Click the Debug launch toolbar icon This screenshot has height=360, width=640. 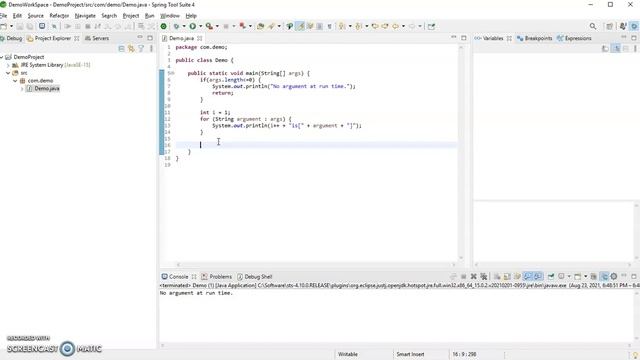click(x=176, y=27)
